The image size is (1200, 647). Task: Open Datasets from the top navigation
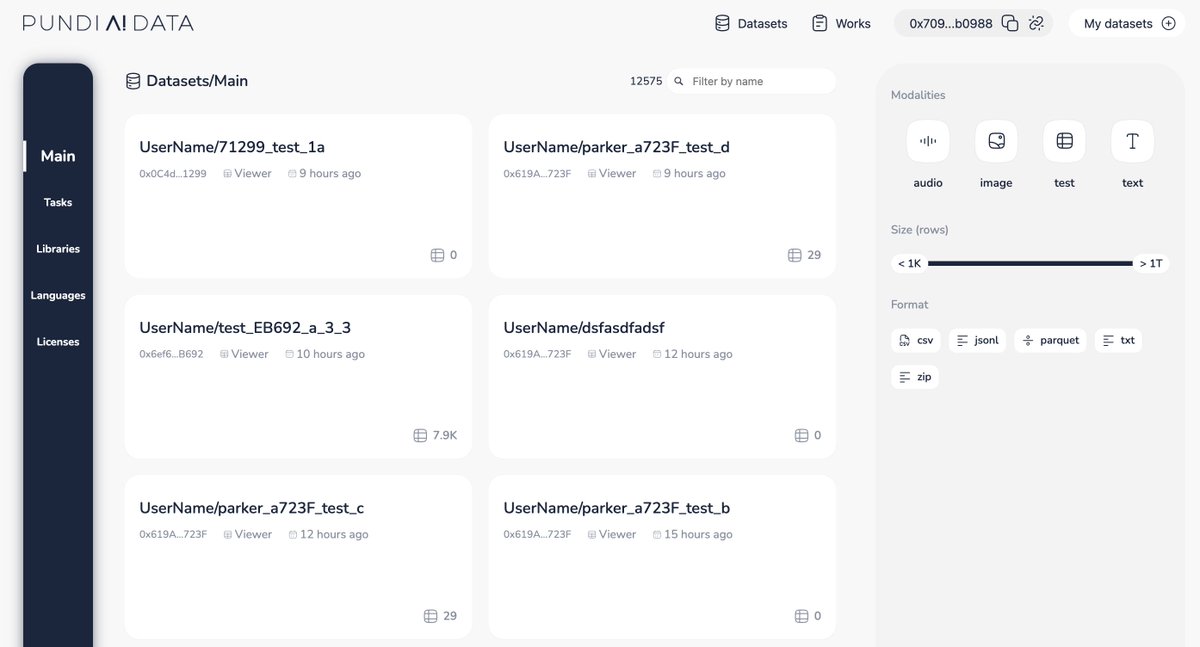[750, 22]
